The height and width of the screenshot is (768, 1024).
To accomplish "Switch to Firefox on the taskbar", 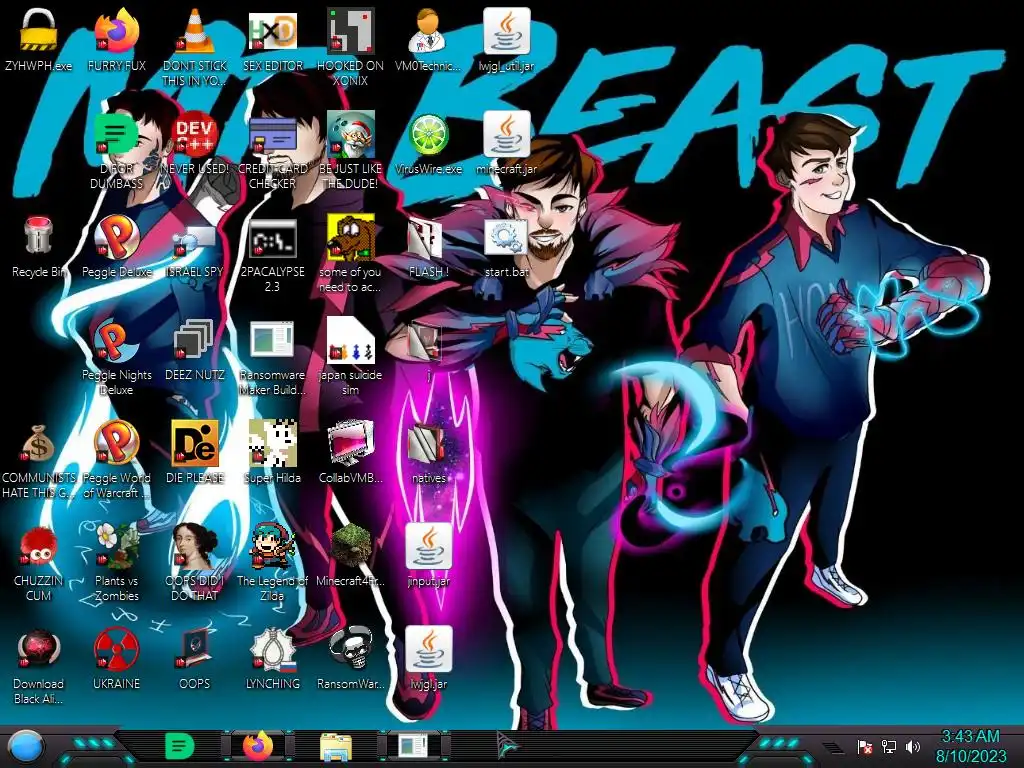I will [x=258, y=746].
